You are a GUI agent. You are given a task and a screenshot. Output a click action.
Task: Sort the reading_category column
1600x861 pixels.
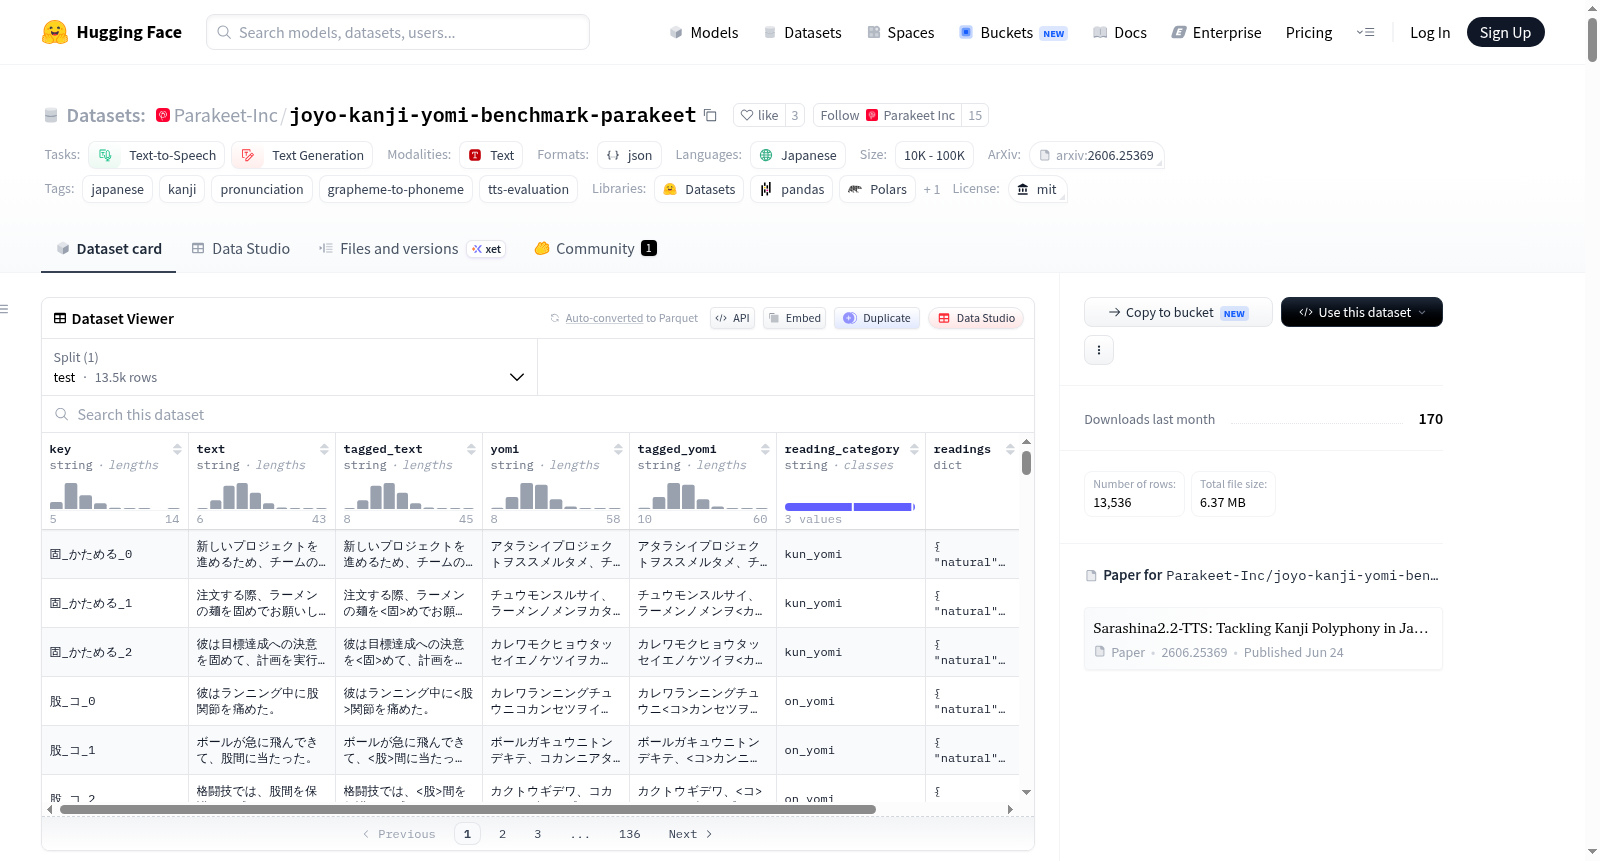914,449
